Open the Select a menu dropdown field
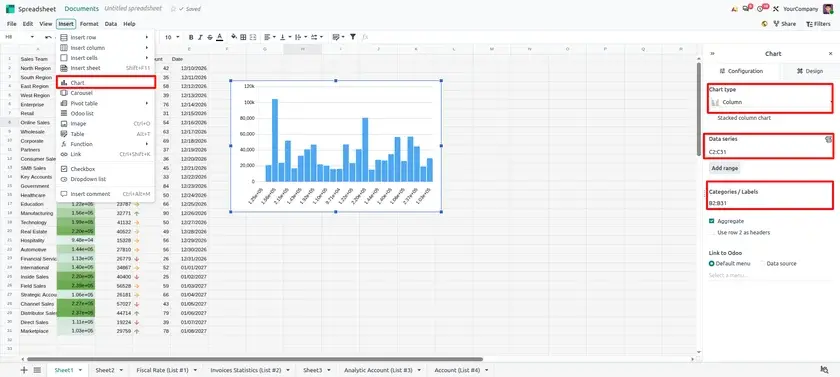 coord(770,275)
